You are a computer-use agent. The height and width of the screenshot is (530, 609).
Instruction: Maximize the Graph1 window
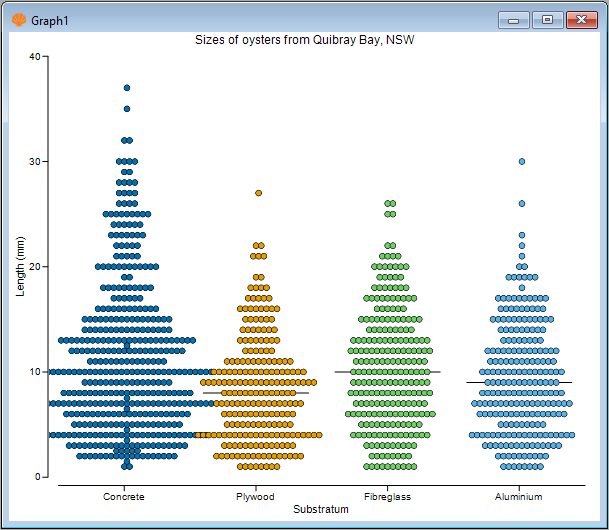(546, 19)
